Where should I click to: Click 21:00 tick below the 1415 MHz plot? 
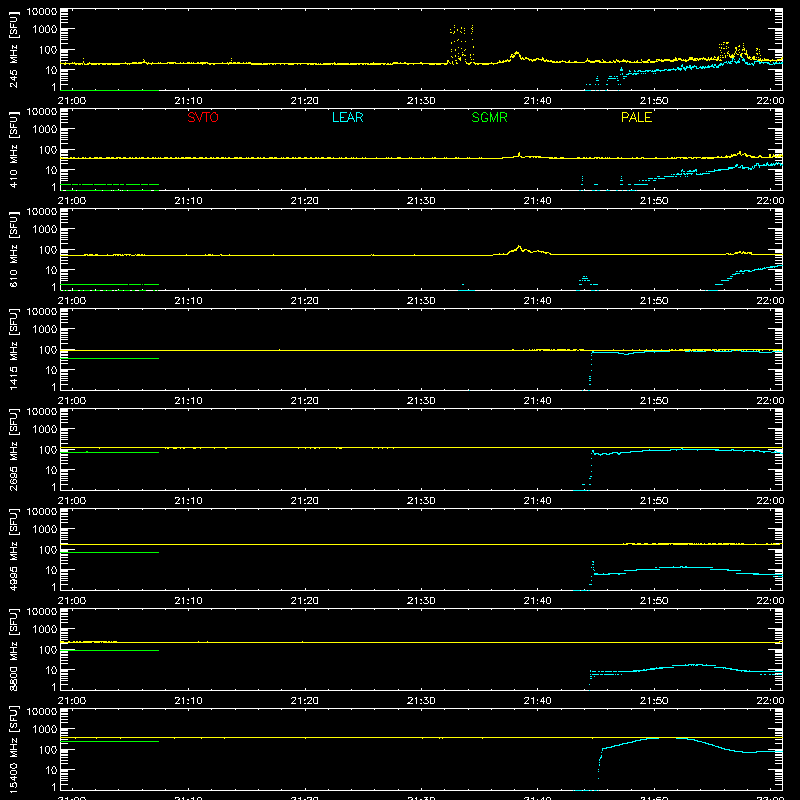[72, 401]
